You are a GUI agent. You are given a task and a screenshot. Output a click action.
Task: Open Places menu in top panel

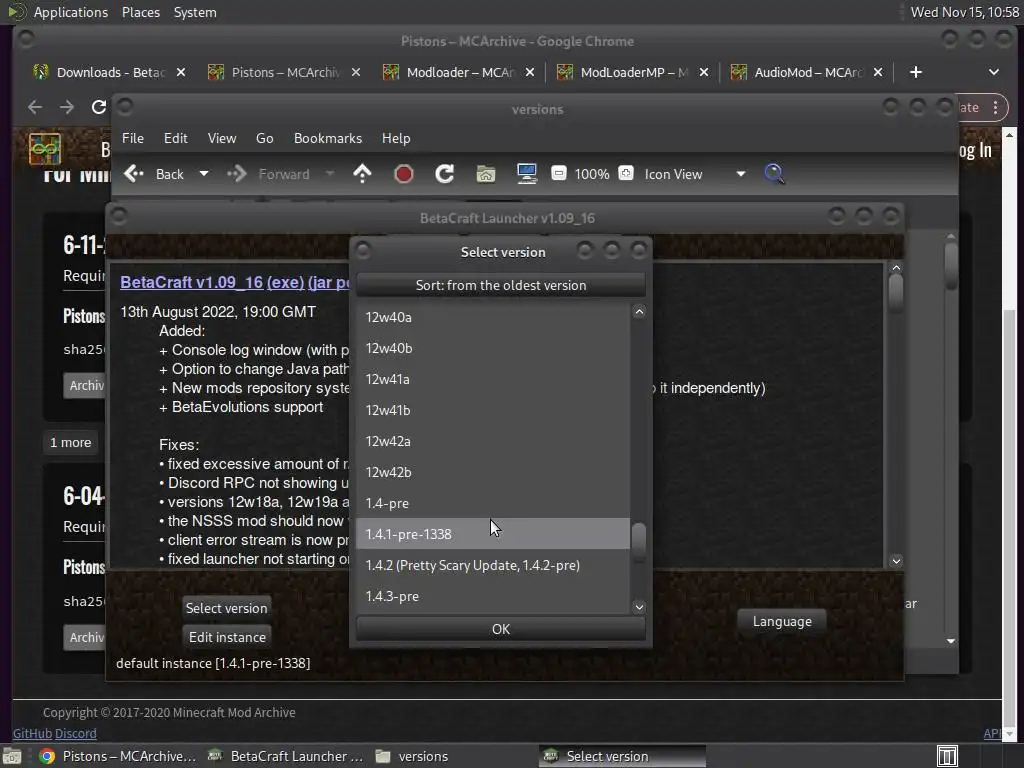141,12
